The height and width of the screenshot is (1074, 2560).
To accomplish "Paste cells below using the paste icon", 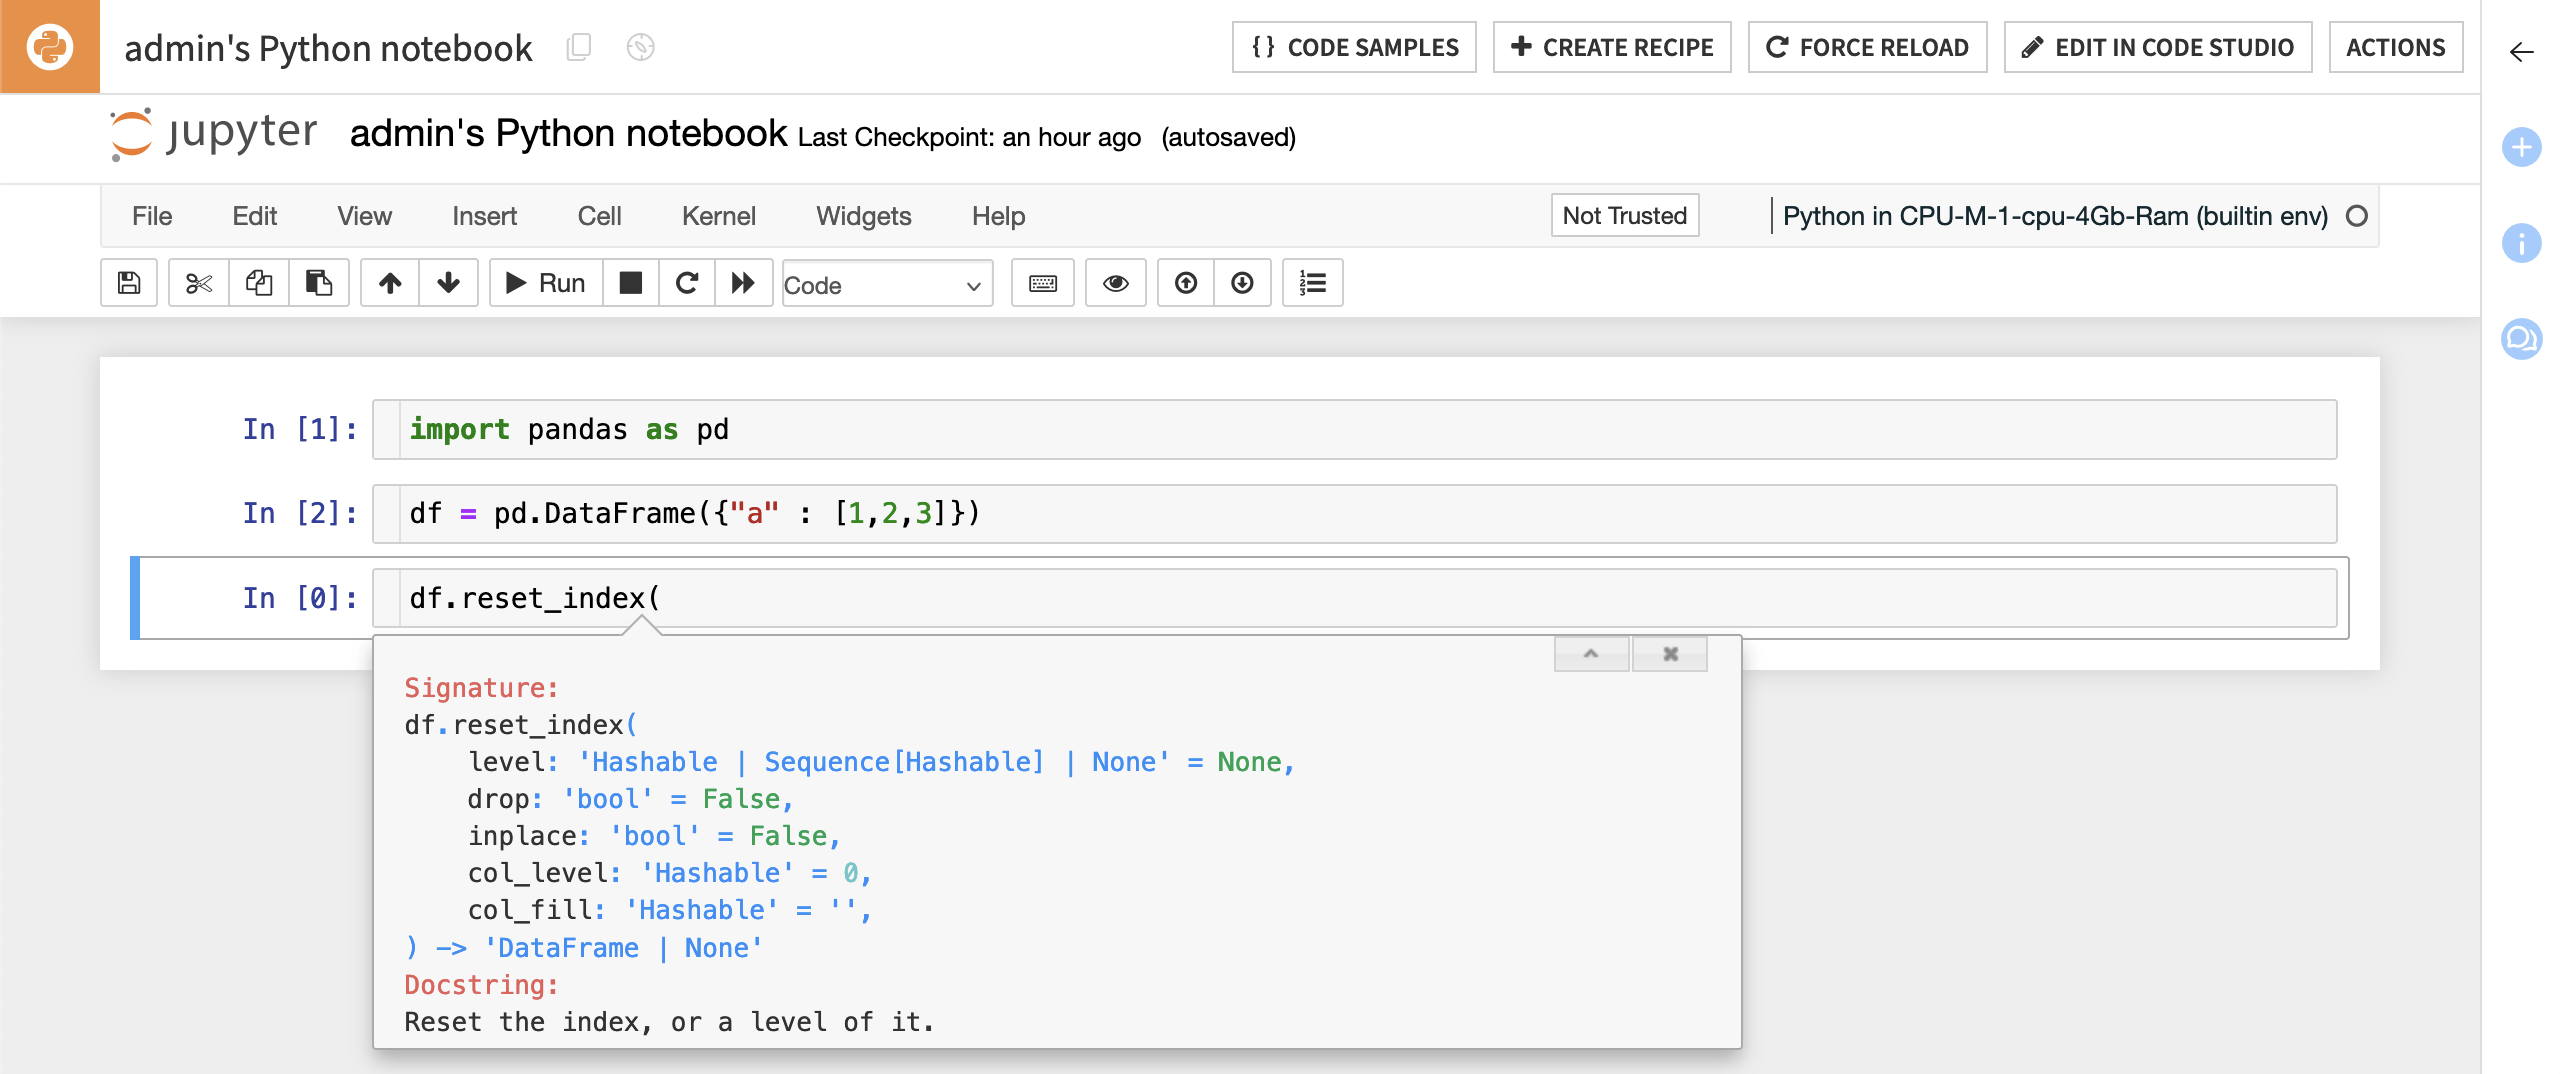I will [319, 283].
